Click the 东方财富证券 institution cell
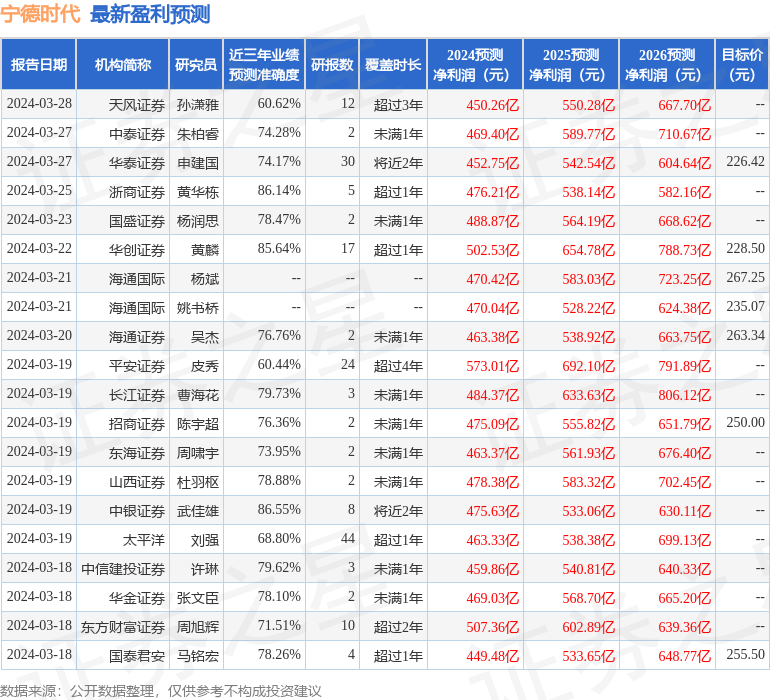 [x=123, y=627]
